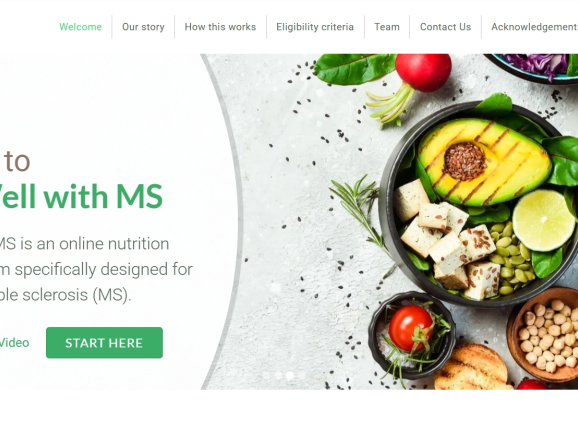Viewport: 578px width, 433px height.
Task: Go to the Our story page
Action: 143,27
